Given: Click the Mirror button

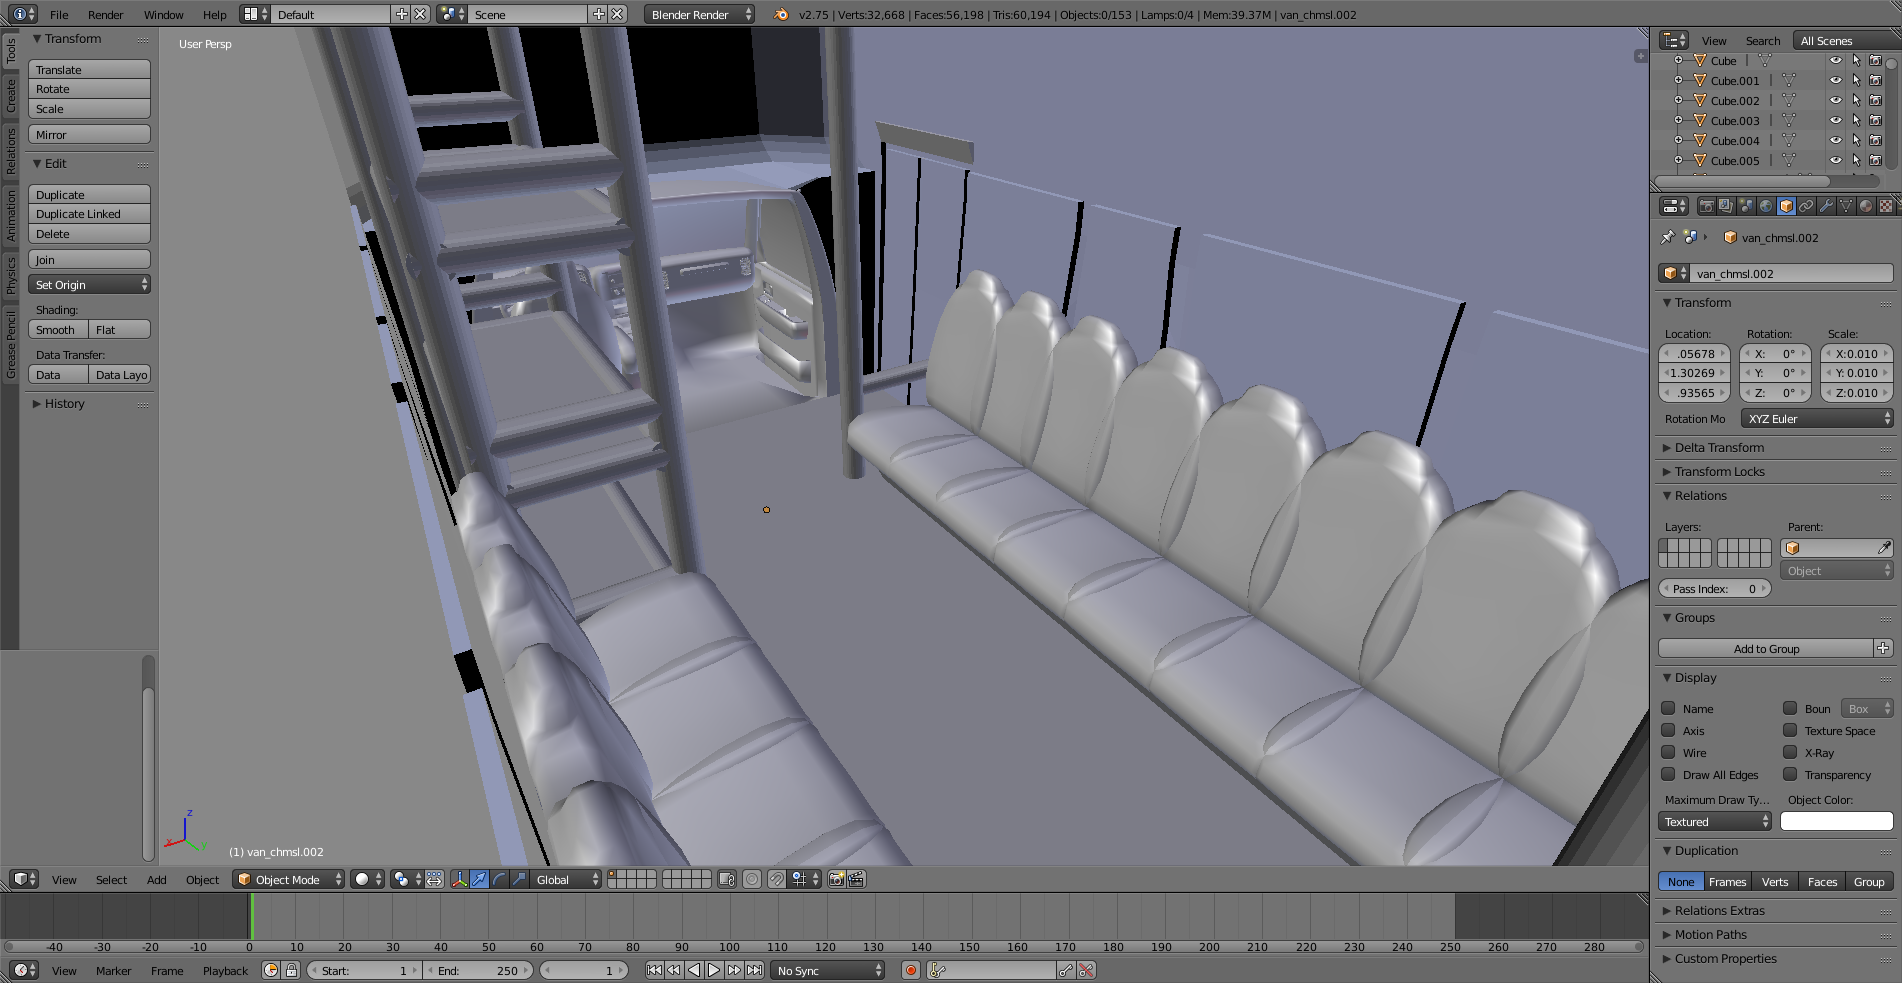Looking at the screenshot, I should [x=89, y=134].
